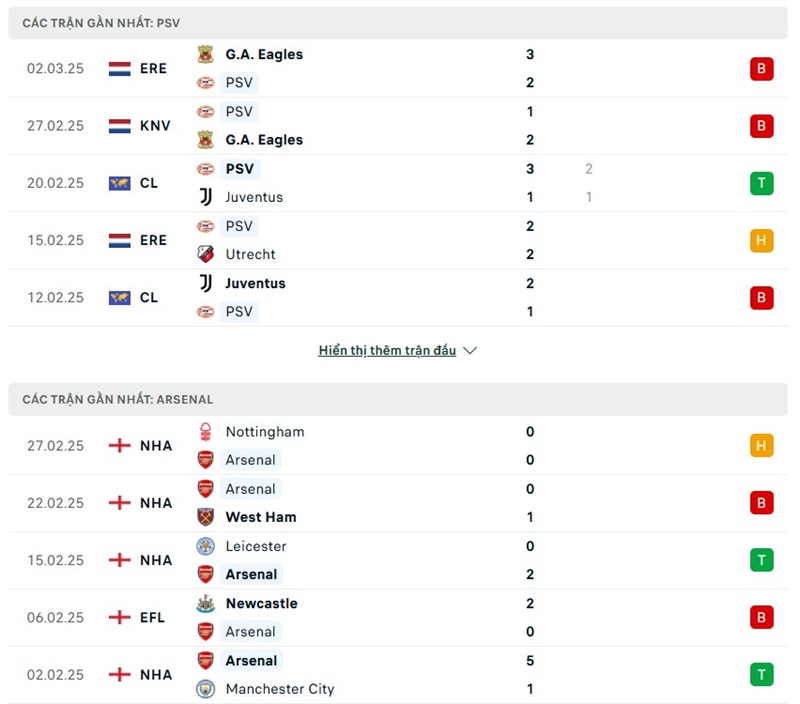
Task: Open the Leicester club logo
Action: pyautogui.click(x=205, y=546)
